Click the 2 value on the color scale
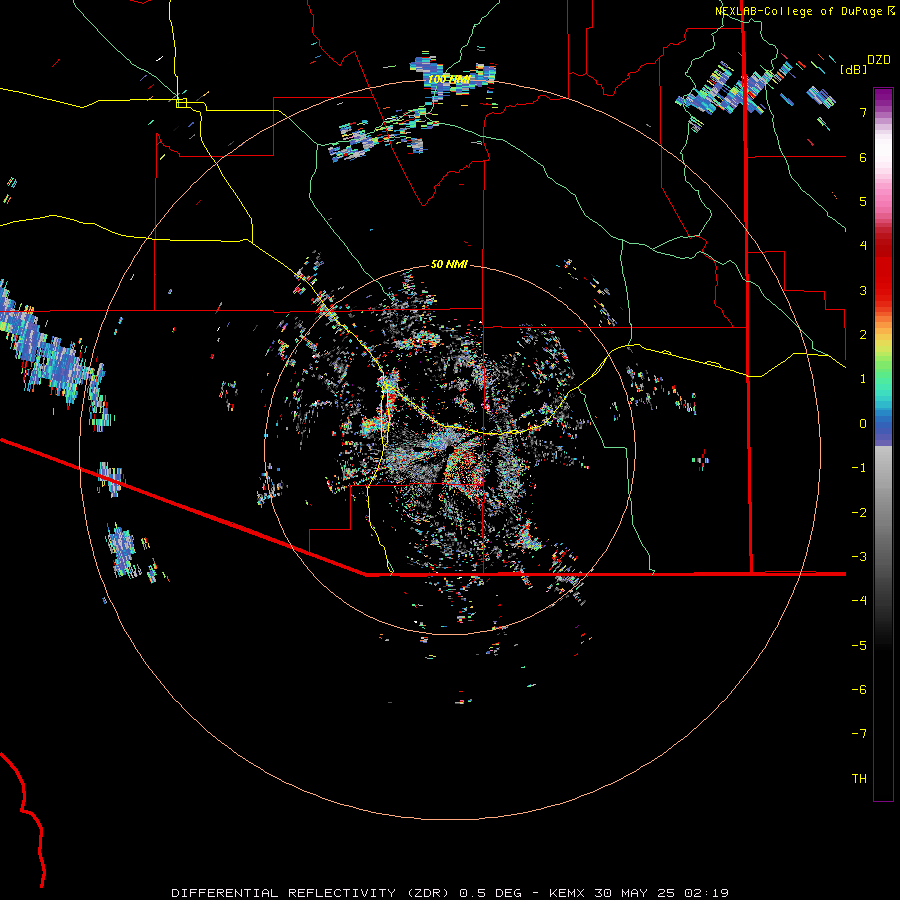This screenshot has height=900, width=900. pyautogui.click(x=863, y=335)
